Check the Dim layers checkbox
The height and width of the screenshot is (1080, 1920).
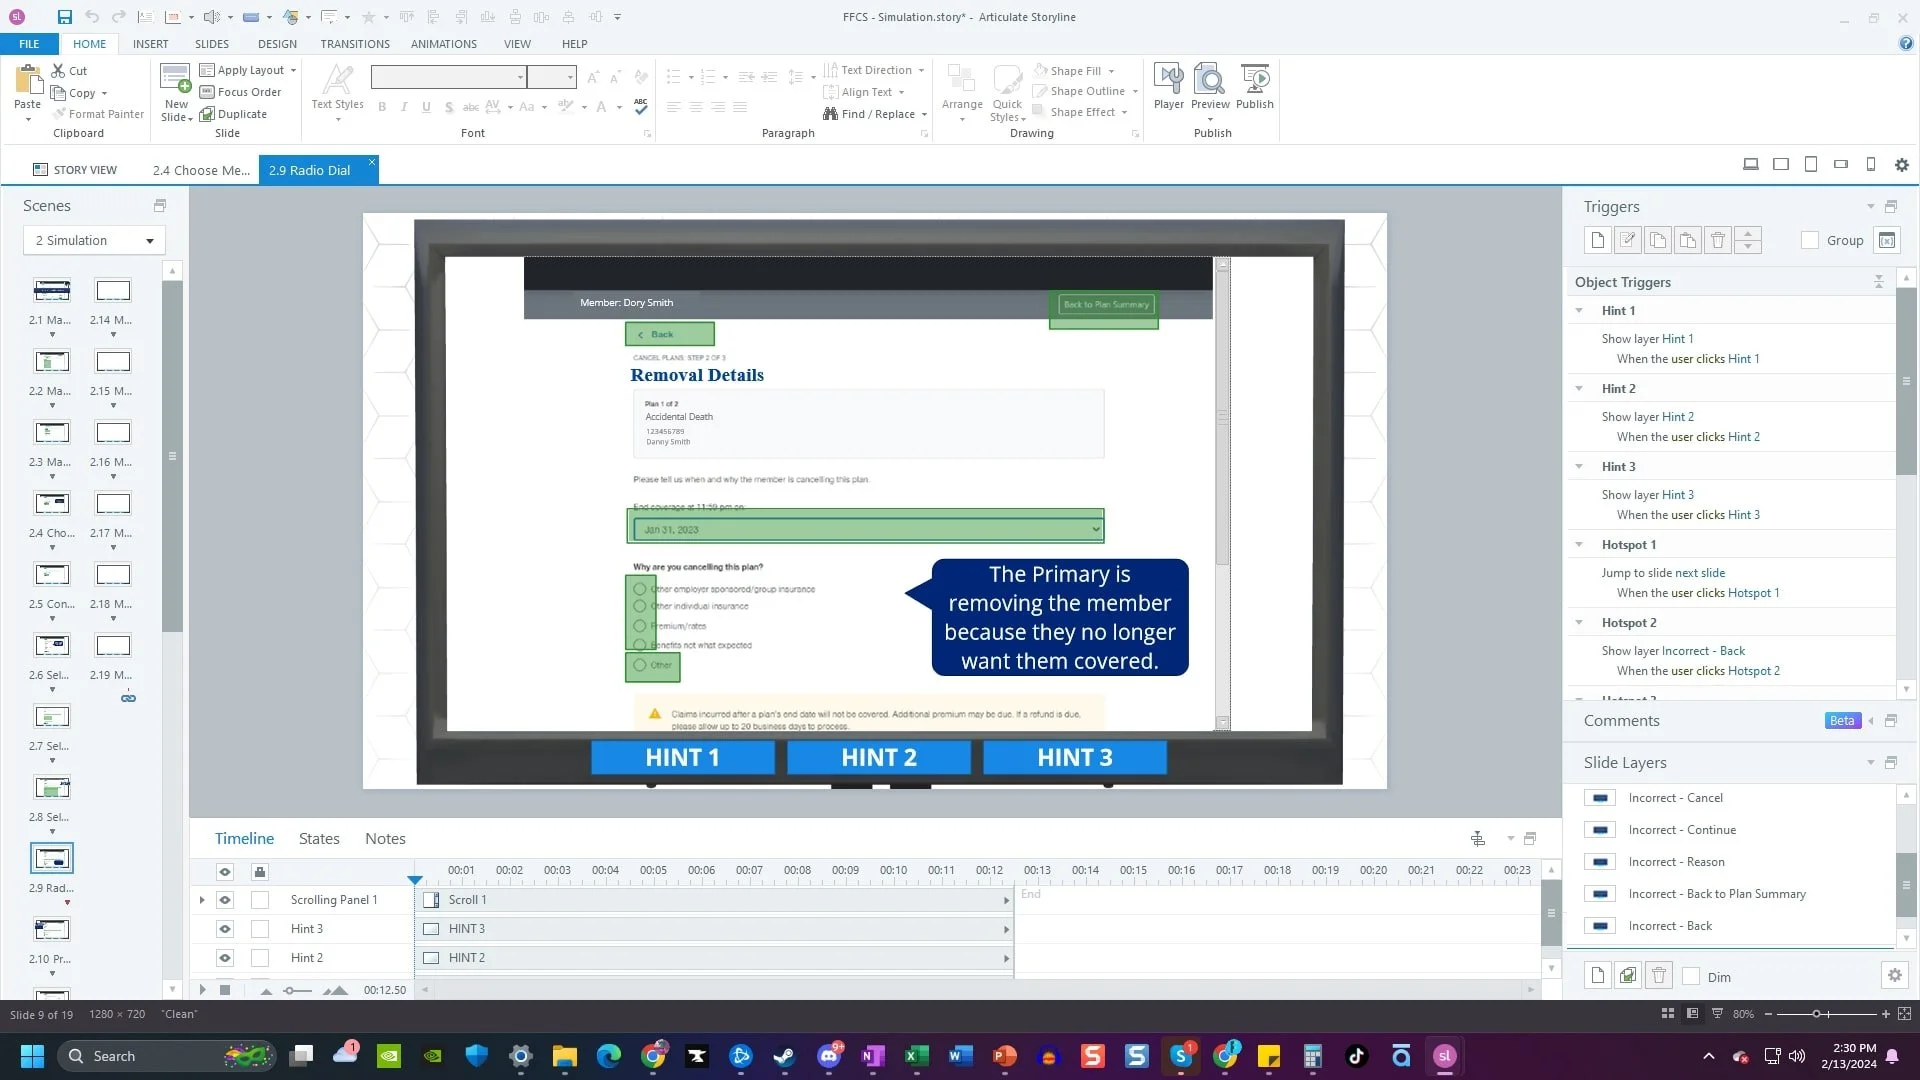point(1691,977)
